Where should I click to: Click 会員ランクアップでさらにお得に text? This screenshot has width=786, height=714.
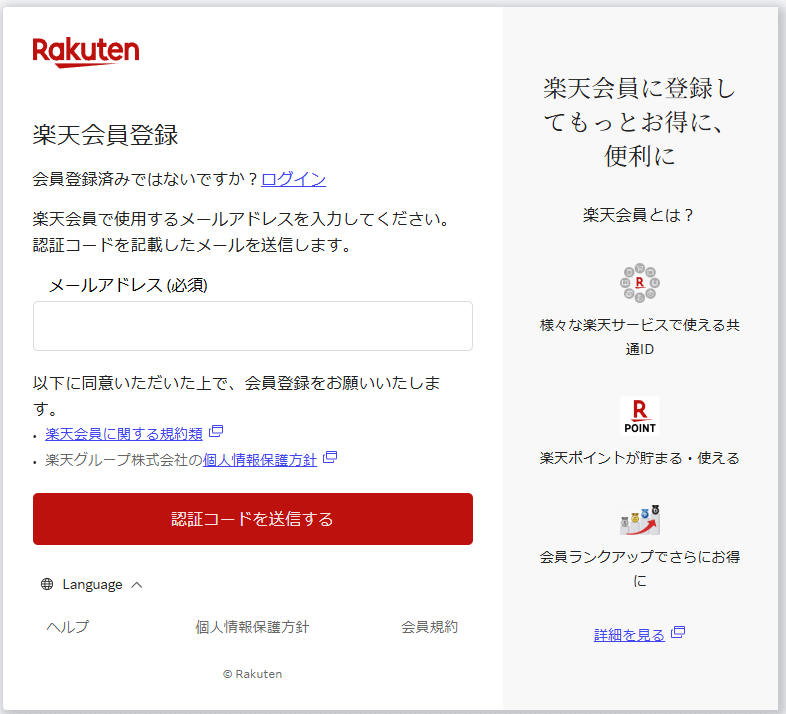(640, 569)
